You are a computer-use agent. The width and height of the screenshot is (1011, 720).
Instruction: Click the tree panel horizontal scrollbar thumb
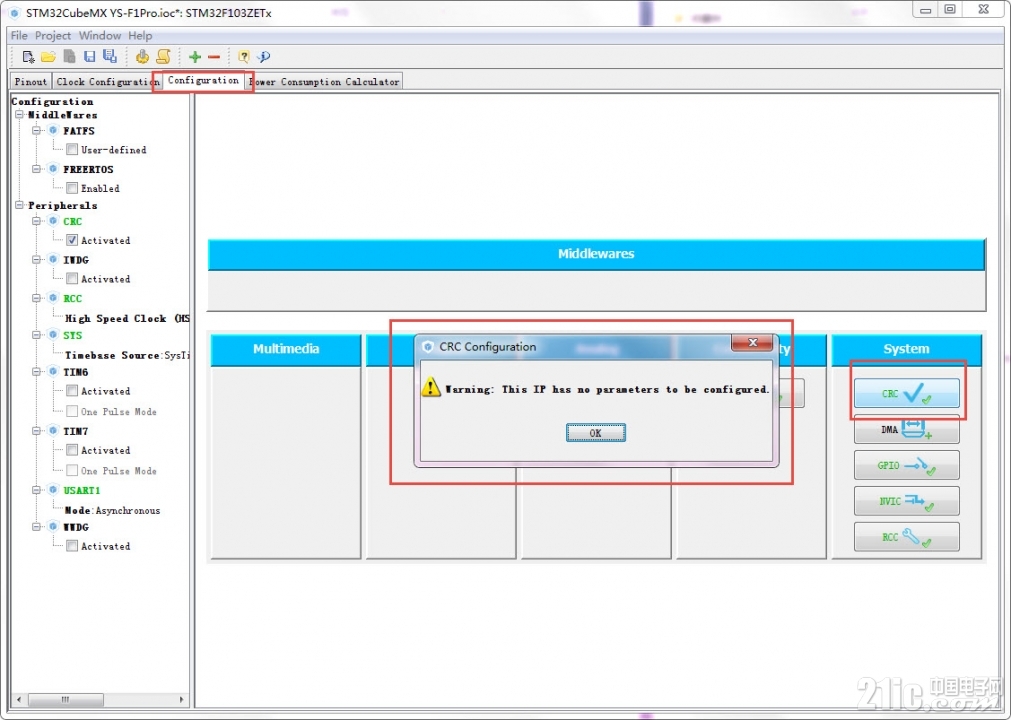coord(66,699)
